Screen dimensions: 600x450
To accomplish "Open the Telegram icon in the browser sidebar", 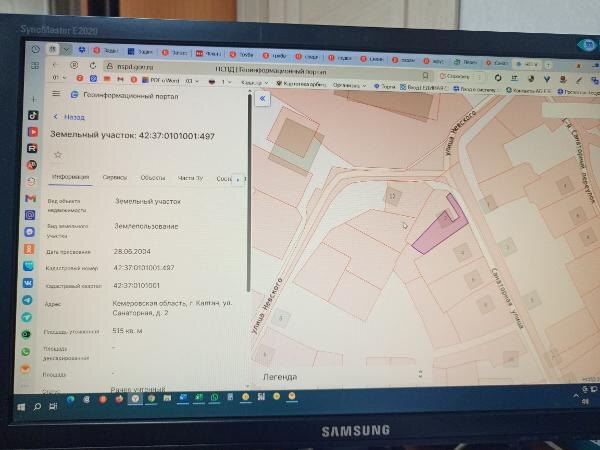I will point(27,300).
